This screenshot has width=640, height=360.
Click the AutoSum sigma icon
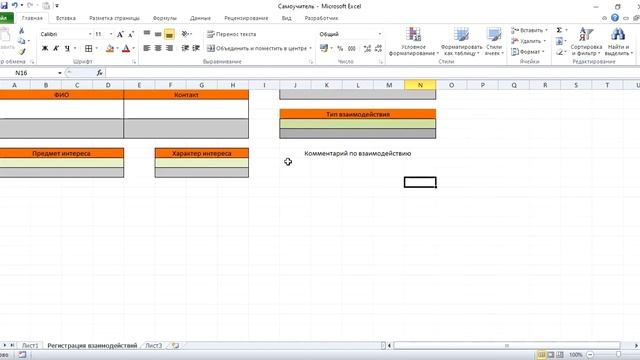[559, 30]
